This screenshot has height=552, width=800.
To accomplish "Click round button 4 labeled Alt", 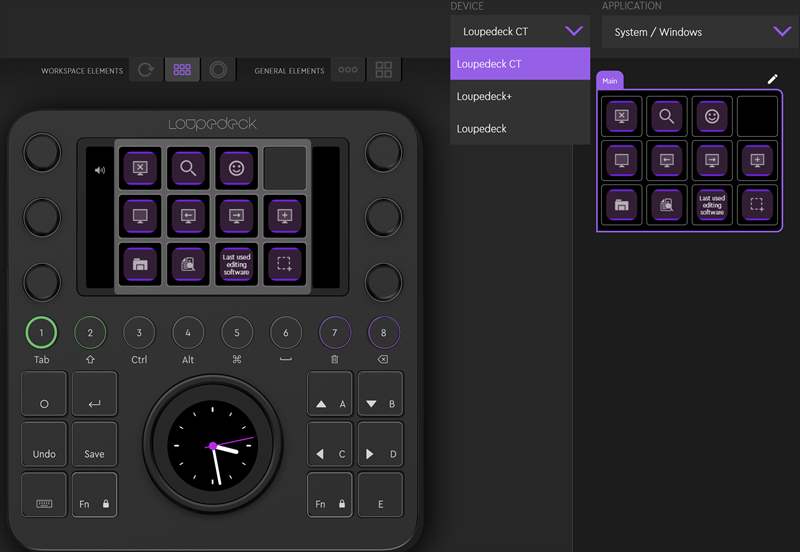I will point(188,333).
